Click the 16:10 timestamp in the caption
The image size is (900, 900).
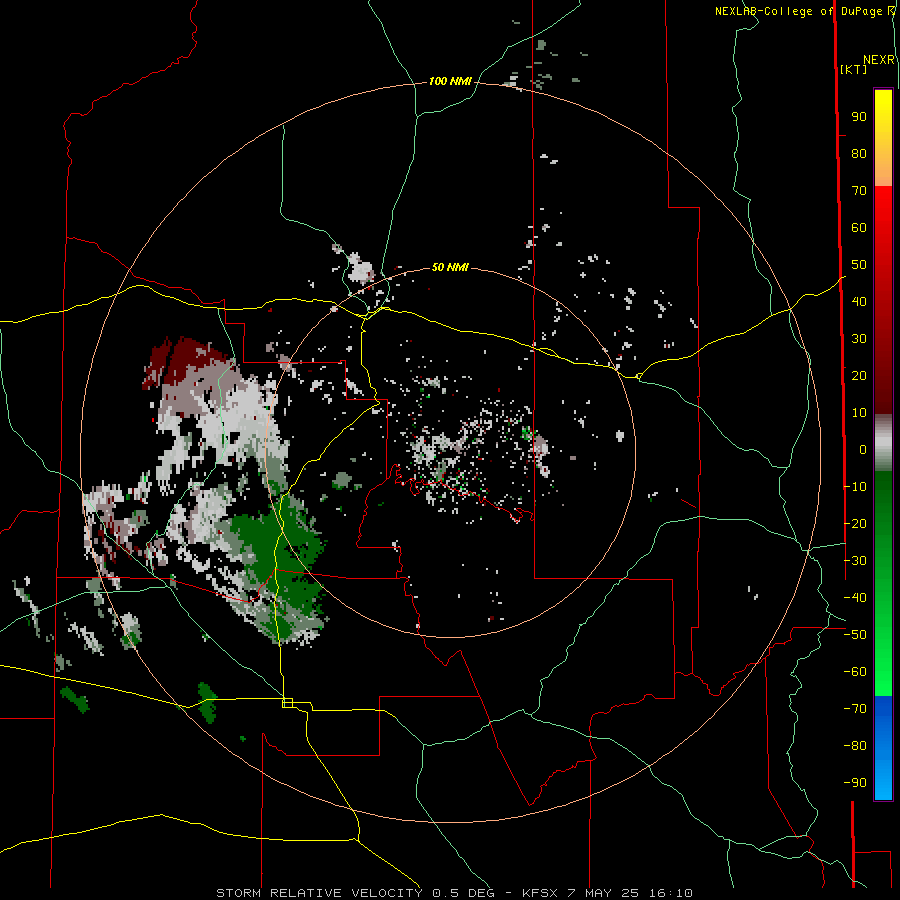(x=671, y=893)
